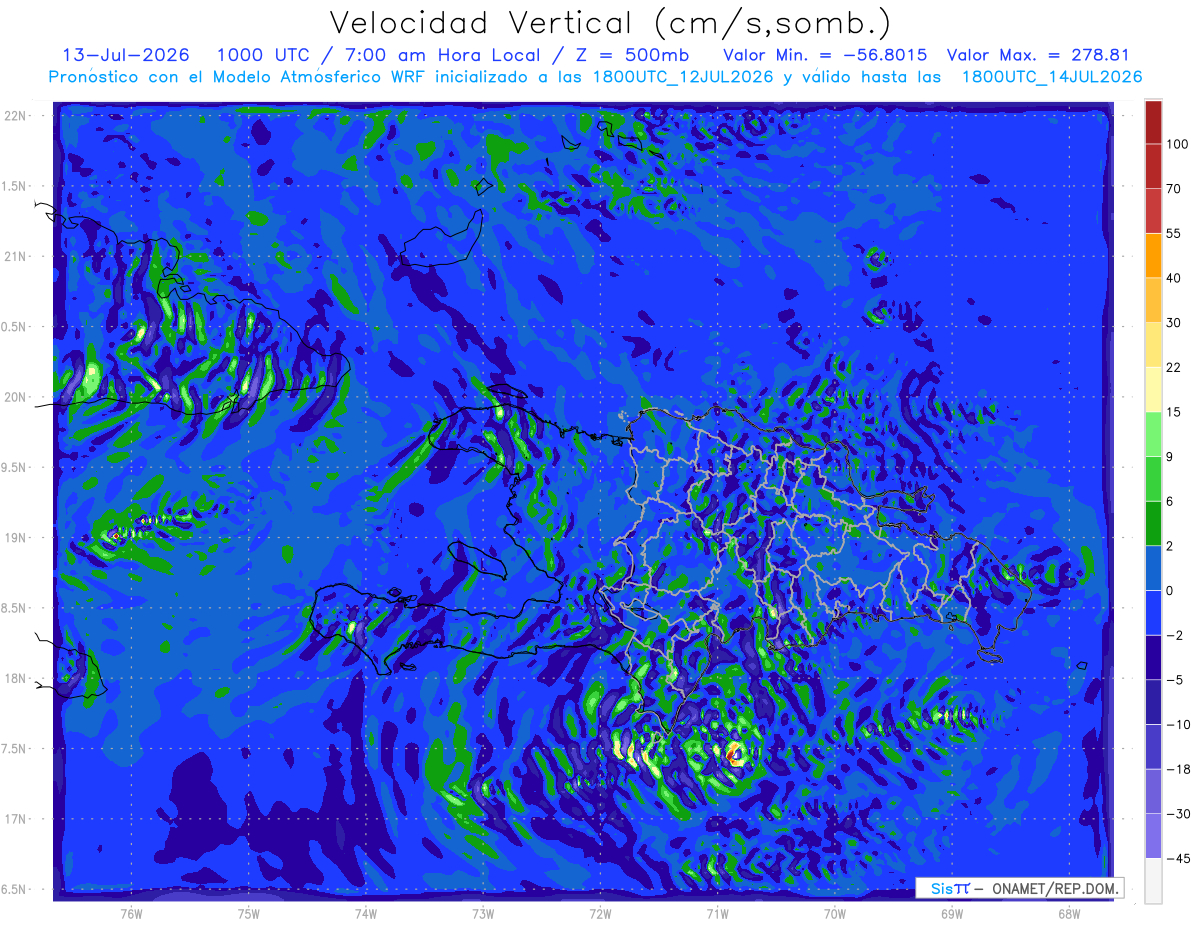
Task: Click the colorbar label "70"
Action: point(1174,189)
